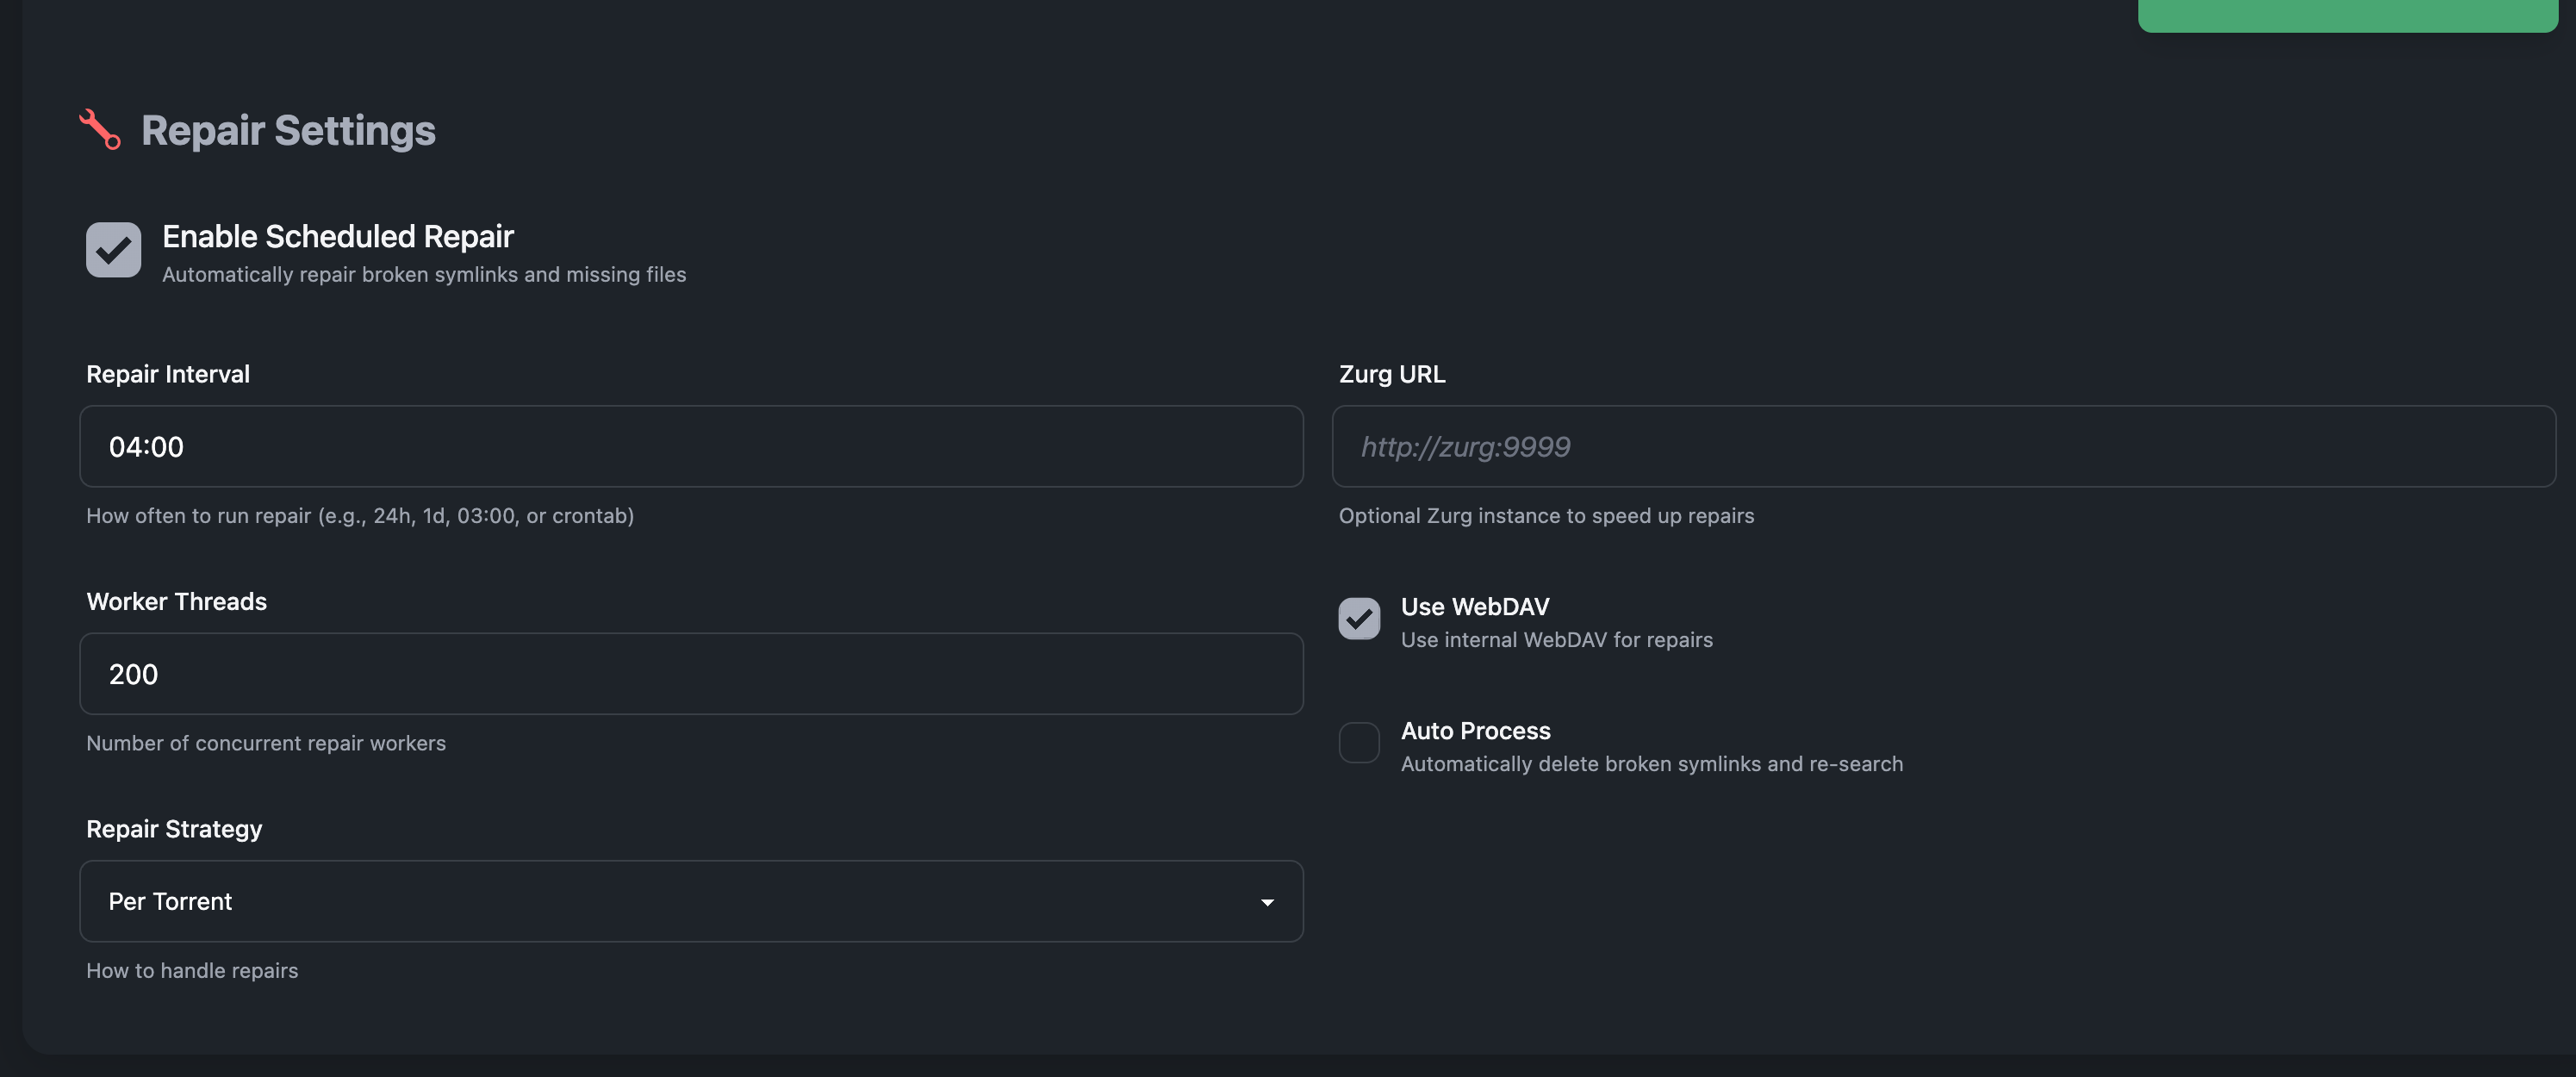Click the Use internal WebDAV for repairs text
The height and width of the screenshot is (1077, 2576).
pyautogui.click(x=1556, y=640)
